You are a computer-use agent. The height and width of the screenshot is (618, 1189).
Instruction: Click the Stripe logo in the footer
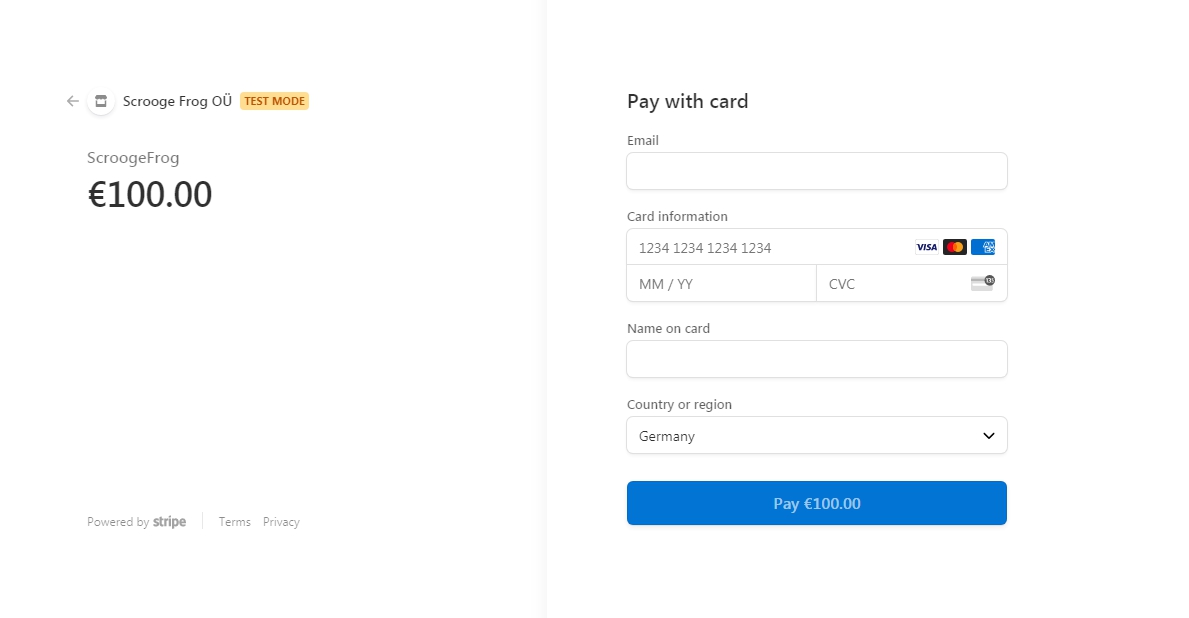(169, 522)
